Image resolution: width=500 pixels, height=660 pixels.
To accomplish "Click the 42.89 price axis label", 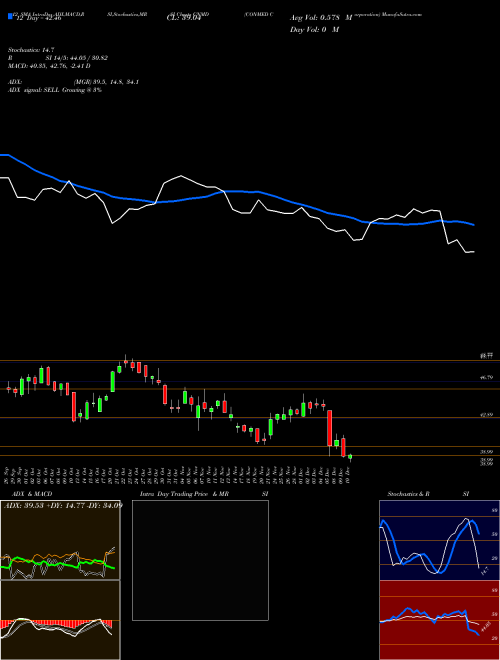I will (487, 415).
